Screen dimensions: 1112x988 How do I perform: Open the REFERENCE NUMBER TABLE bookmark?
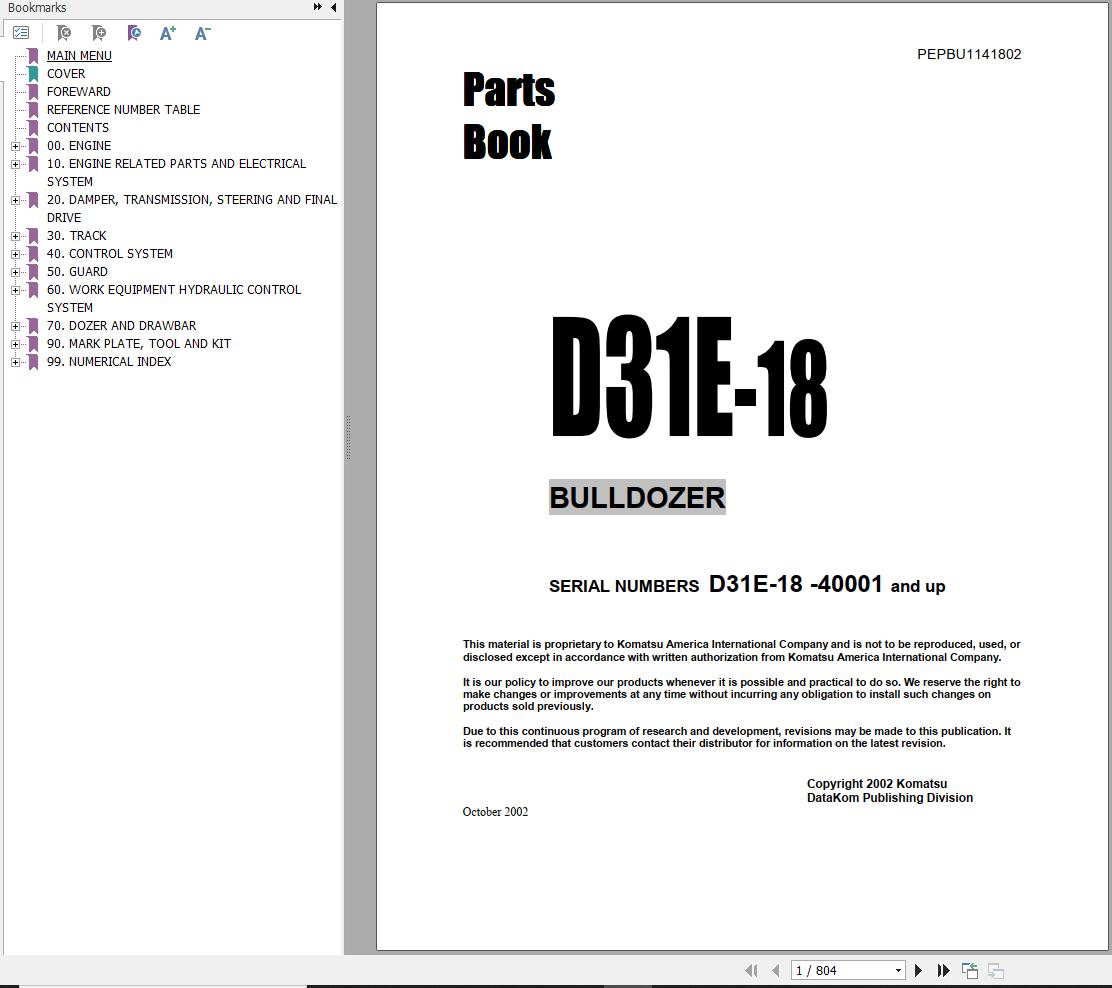tap(123, 110)
